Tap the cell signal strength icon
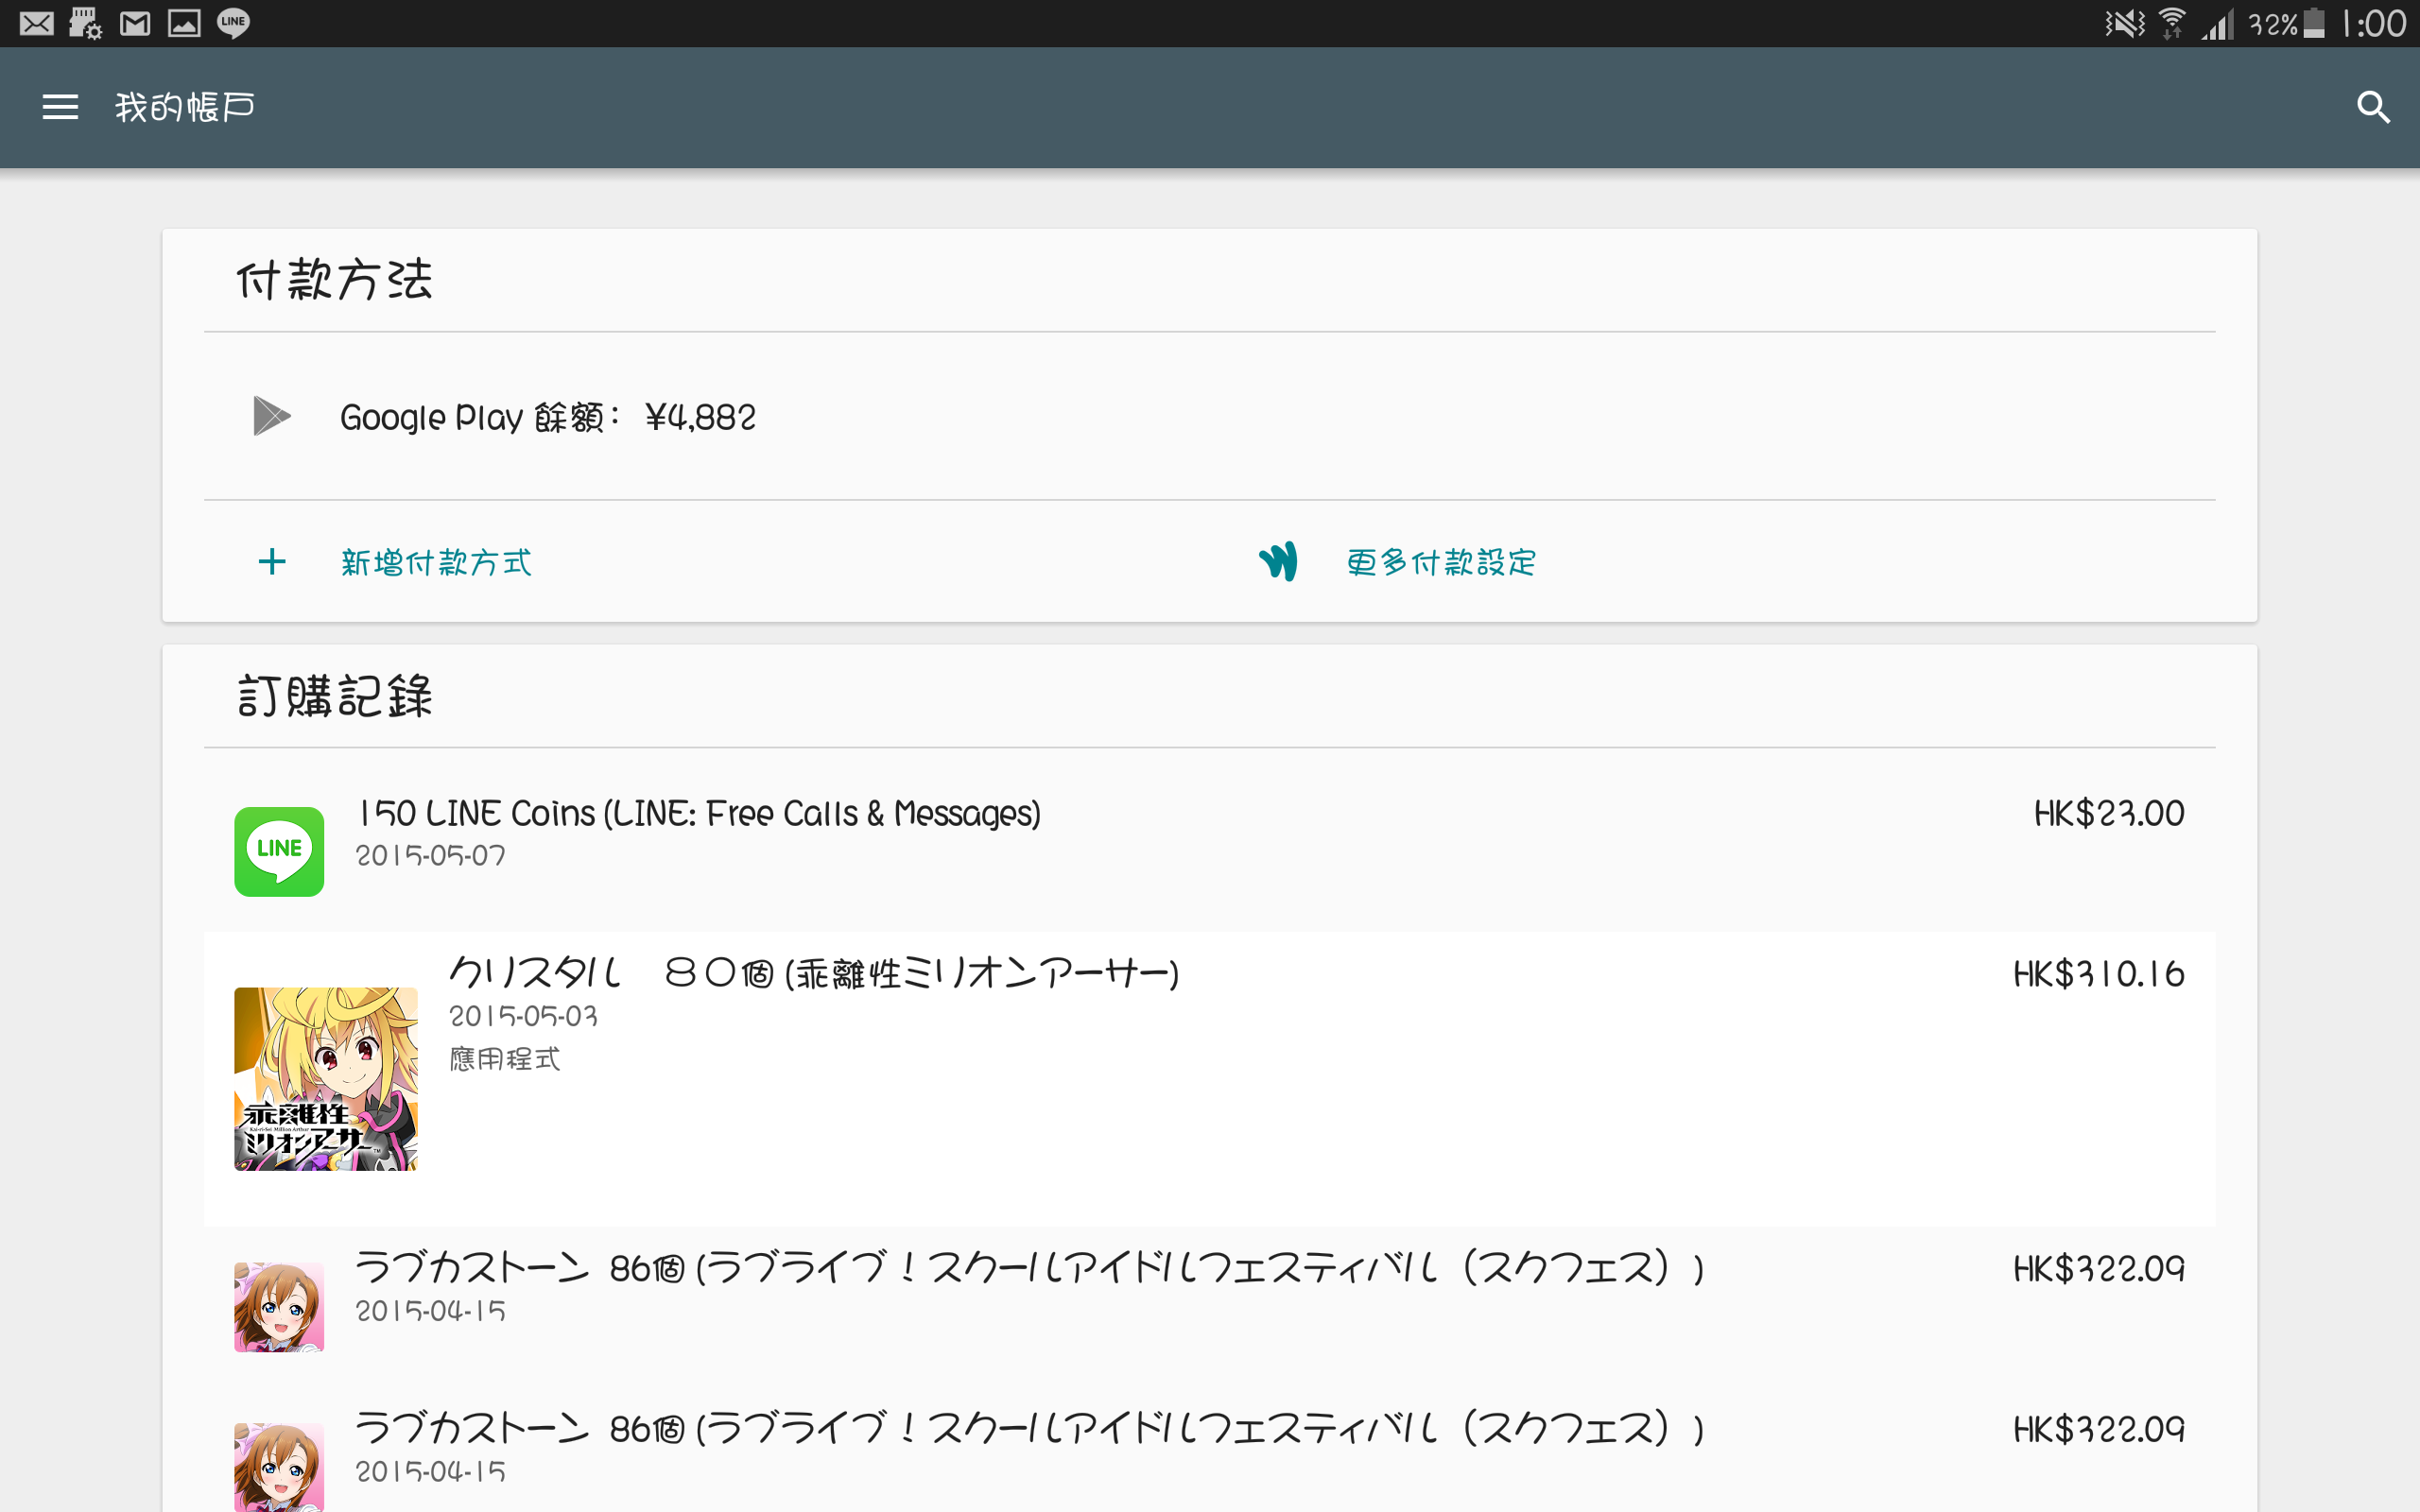Viewport: 2420px width, 1512px height. click(x=2217, y=24)
